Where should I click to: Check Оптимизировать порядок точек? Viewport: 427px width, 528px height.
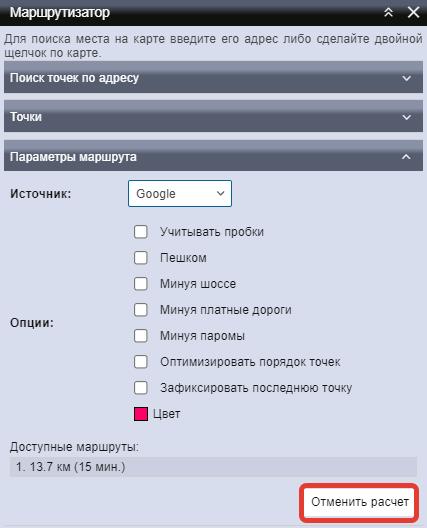pos(140,362)
